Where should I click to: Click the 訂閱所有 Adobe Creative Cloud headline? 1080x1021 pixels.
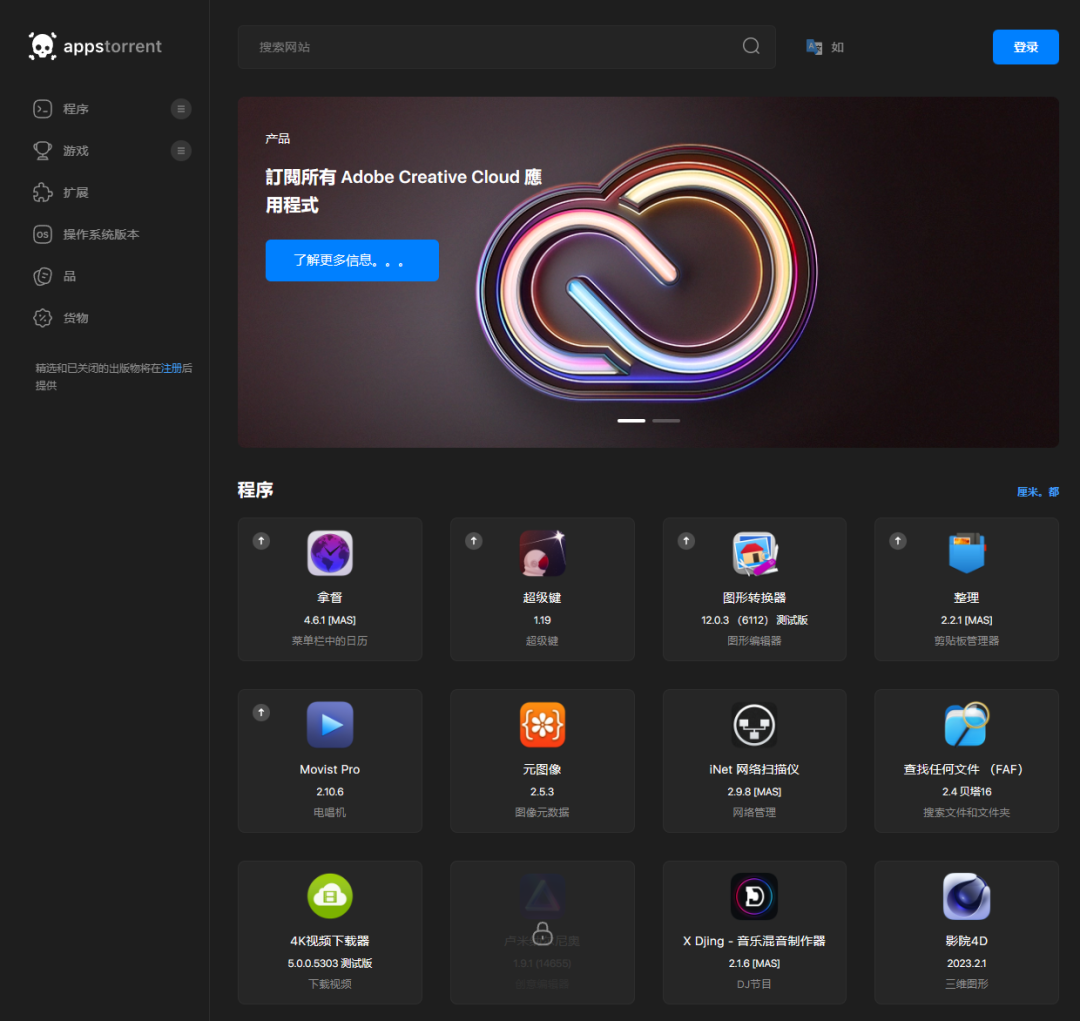pyautogui.click(x=404, y=191)
